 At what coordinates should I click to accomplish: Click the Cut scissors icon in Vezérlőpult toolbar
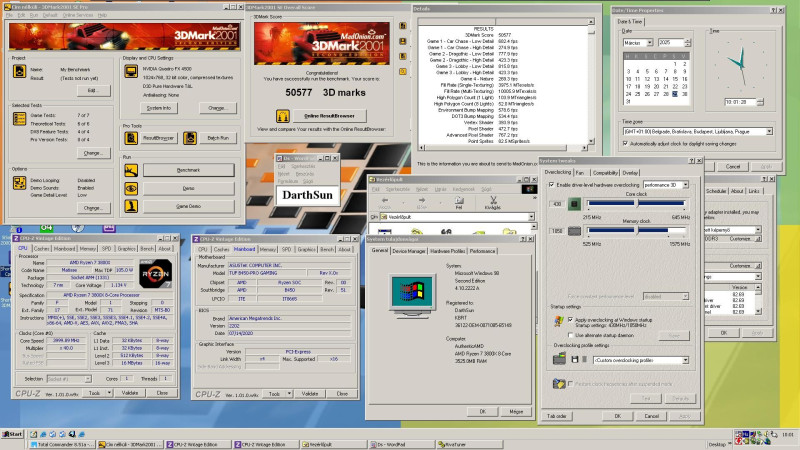[493, 203]
